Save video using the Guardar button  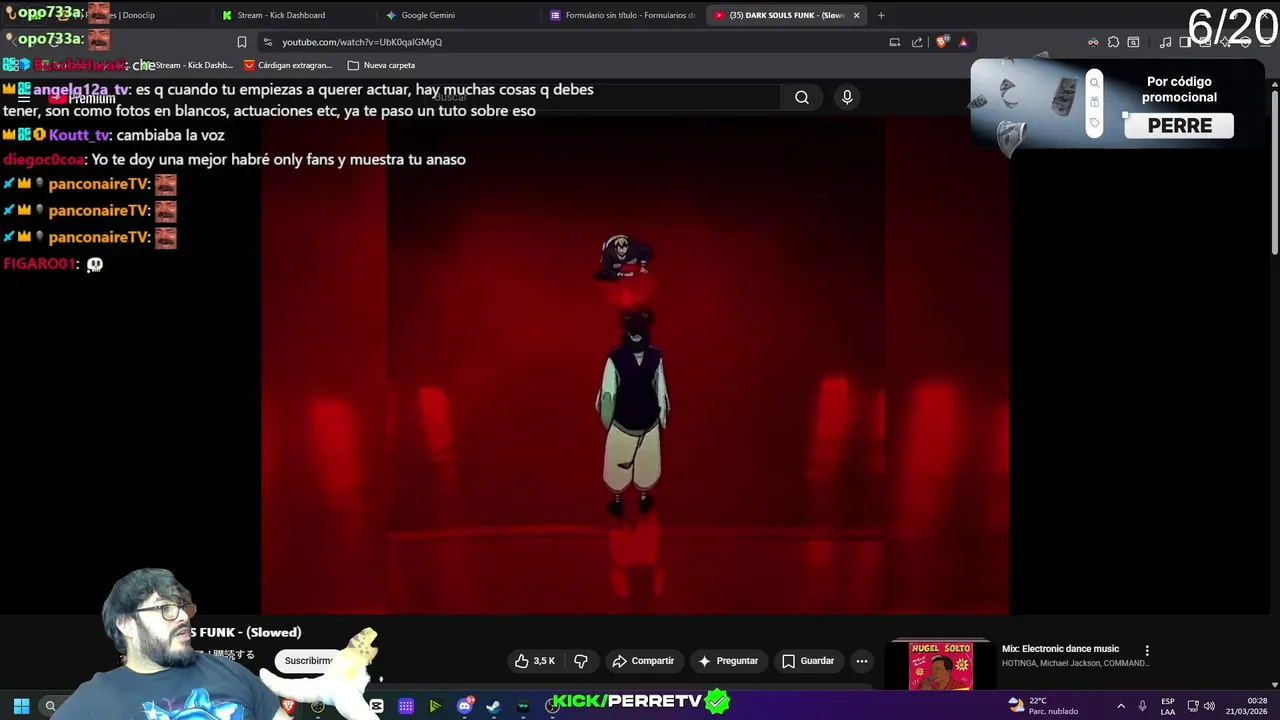[x=808, y=661]
